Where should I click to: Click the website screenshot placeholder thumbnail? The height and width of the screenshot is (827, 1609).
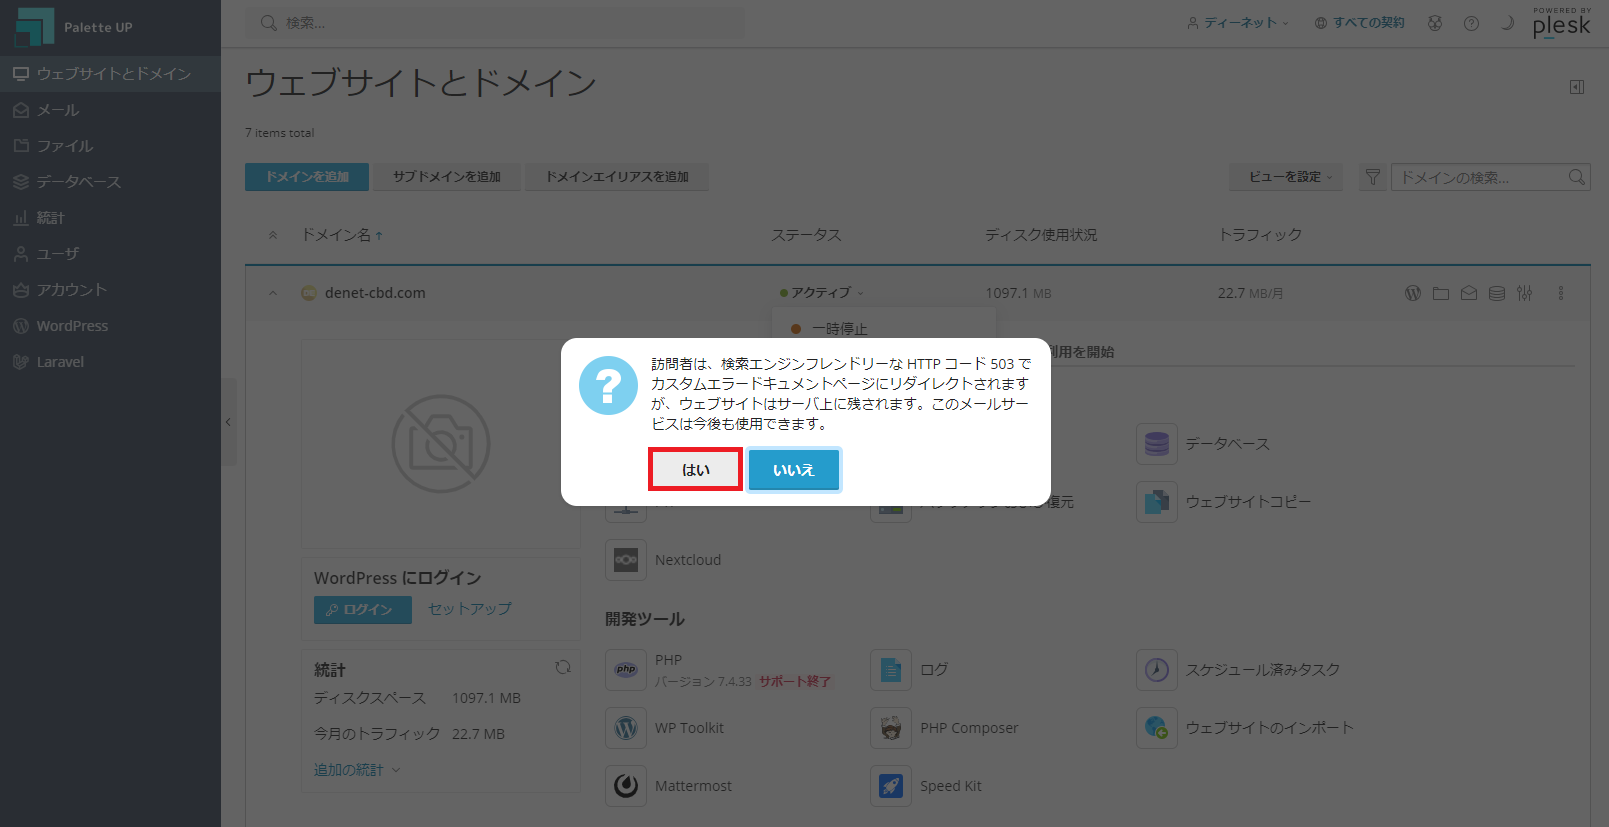[x=441, y=443]
